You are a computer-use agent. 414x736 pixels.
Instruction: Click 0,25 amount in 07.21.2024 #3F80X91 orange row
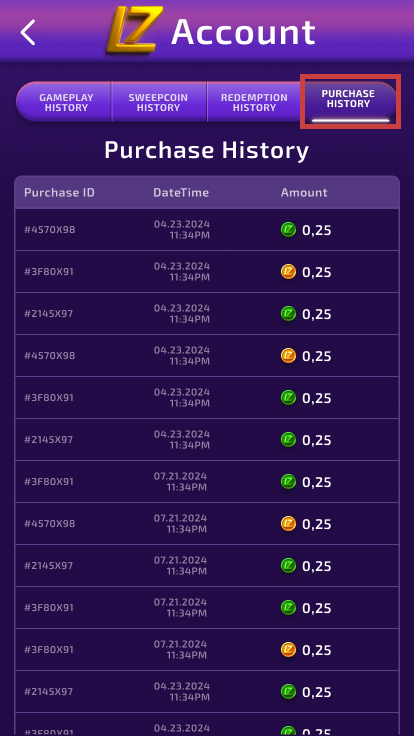click(317, 650)
